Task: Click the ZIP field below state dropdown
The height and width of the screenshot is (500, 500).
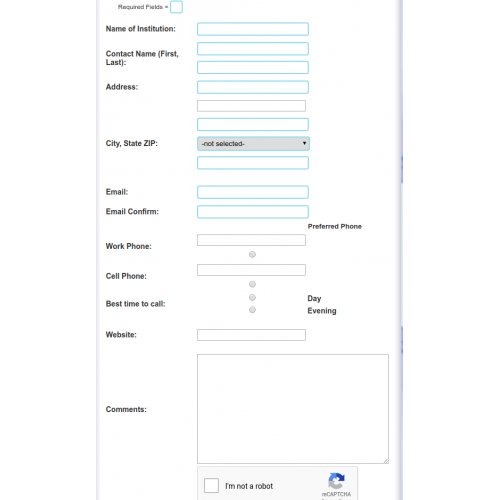Action: pyautogui.click(x=253, y=163)
